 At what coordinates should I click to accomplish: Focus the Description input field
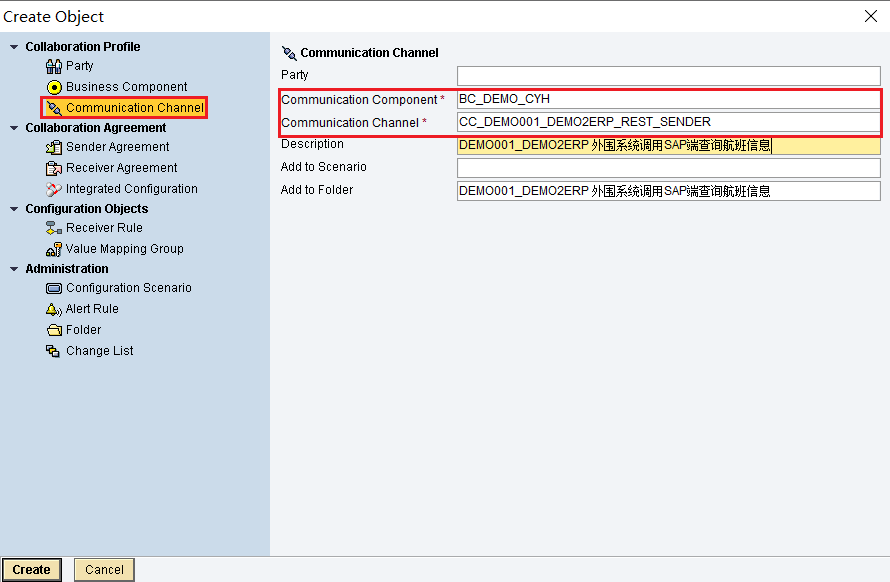pyautogui.click(x=669, y=145)
